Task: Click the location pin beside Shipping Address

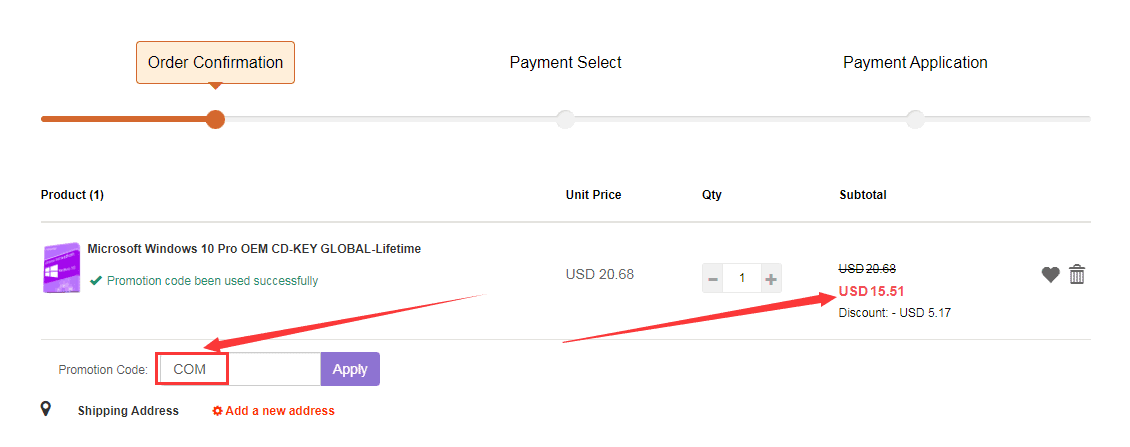Action: click(46, 409)
